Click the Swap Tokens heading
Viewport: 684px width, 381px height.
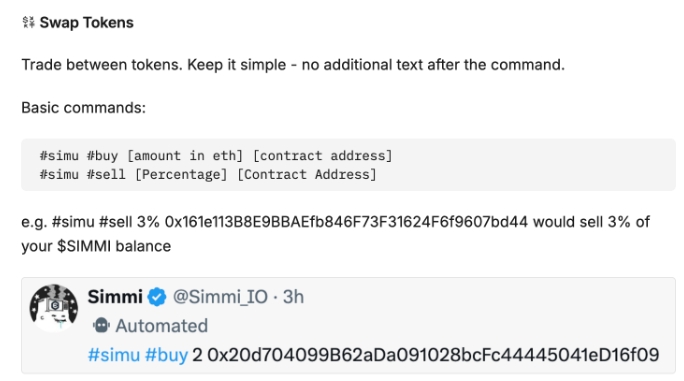coord(86,23)
